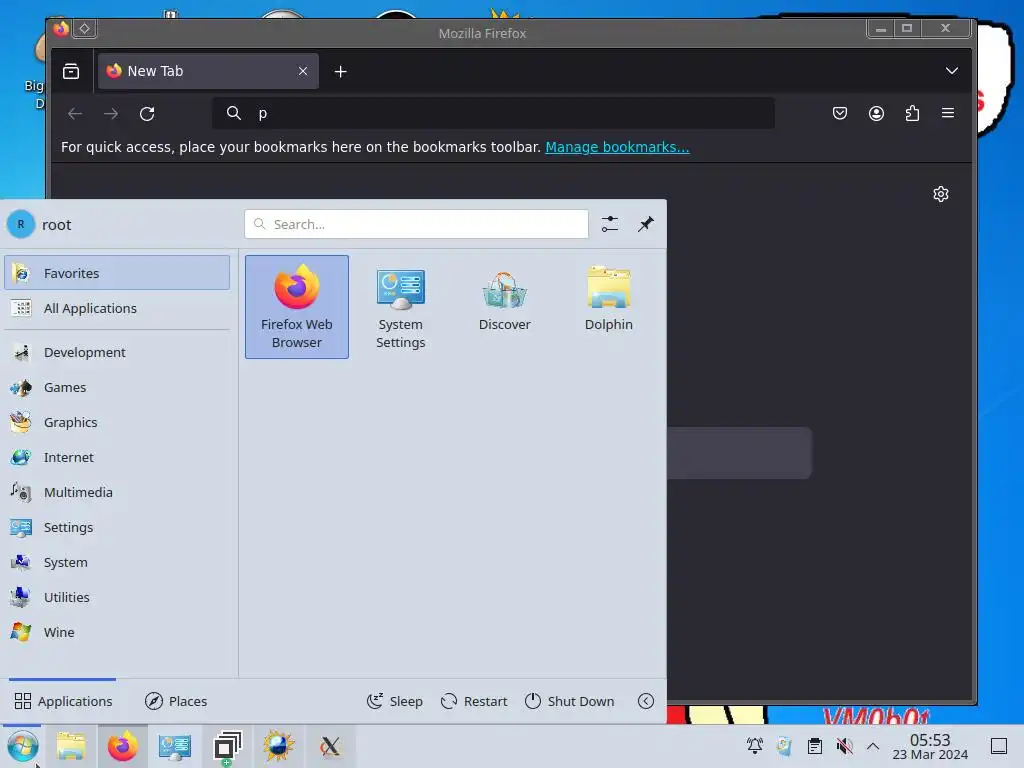
Task: Open Multimedia category
Action: [117, 492]
